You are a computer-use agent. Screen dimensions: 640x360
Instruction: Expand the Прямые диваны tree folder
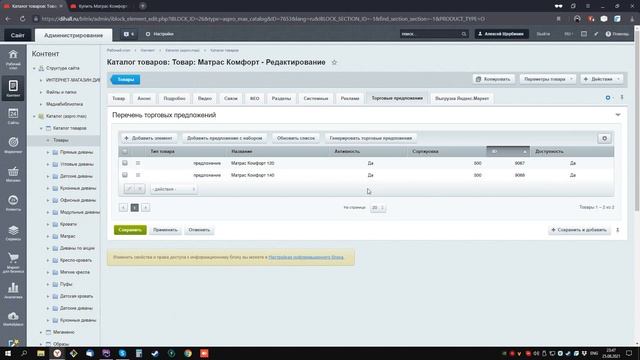coord(48,152)
